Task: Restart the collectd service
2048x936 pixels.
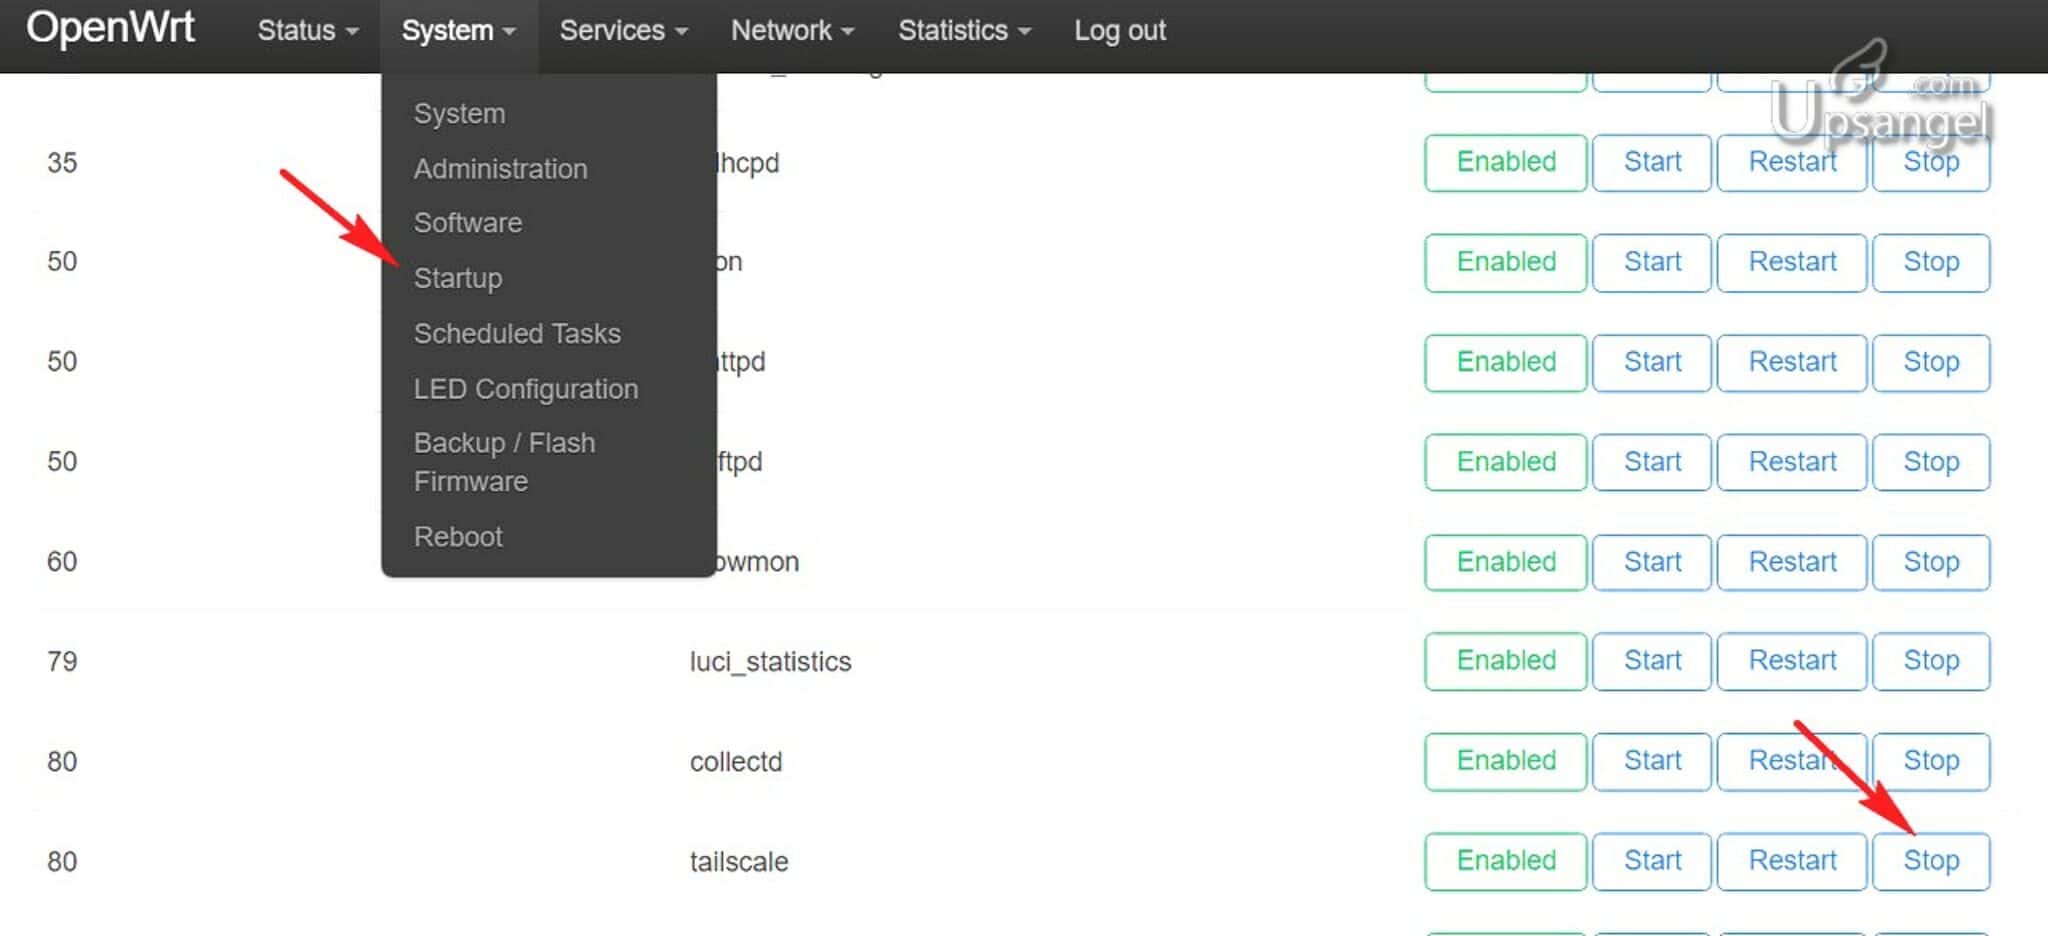Action: [x=1791, y=761]
